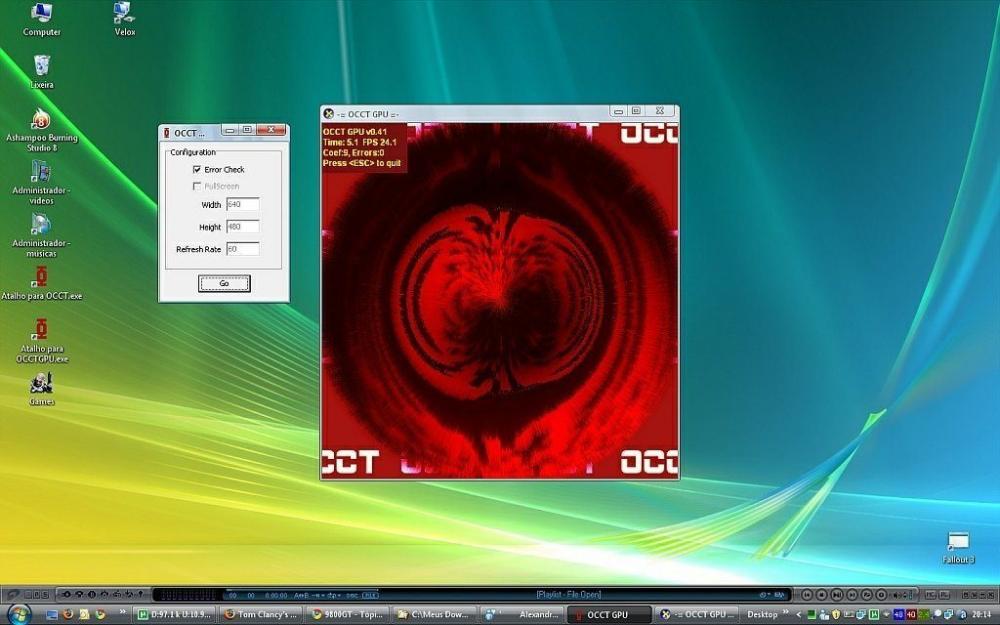Open the Velox desktop shortcut

click(x=124, y=14)
